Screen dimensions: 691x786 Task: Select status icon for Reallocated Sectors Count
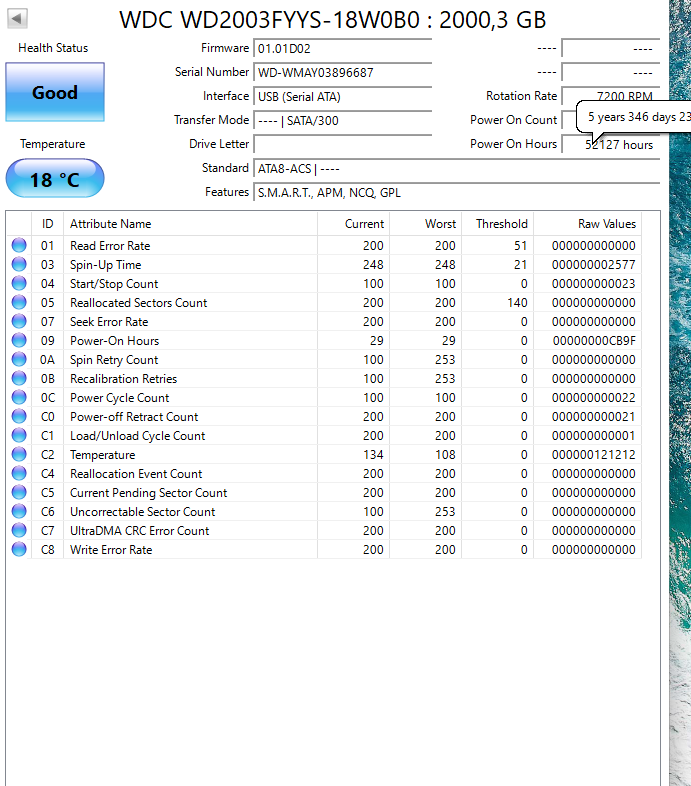pyautogui.click(x=19, y=303)
